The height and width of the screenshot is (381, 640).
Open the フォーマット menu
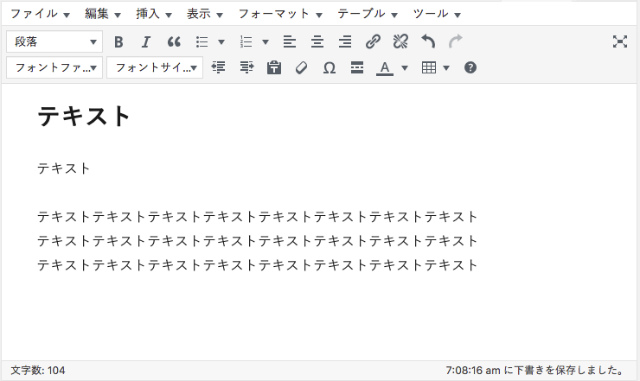280,14
